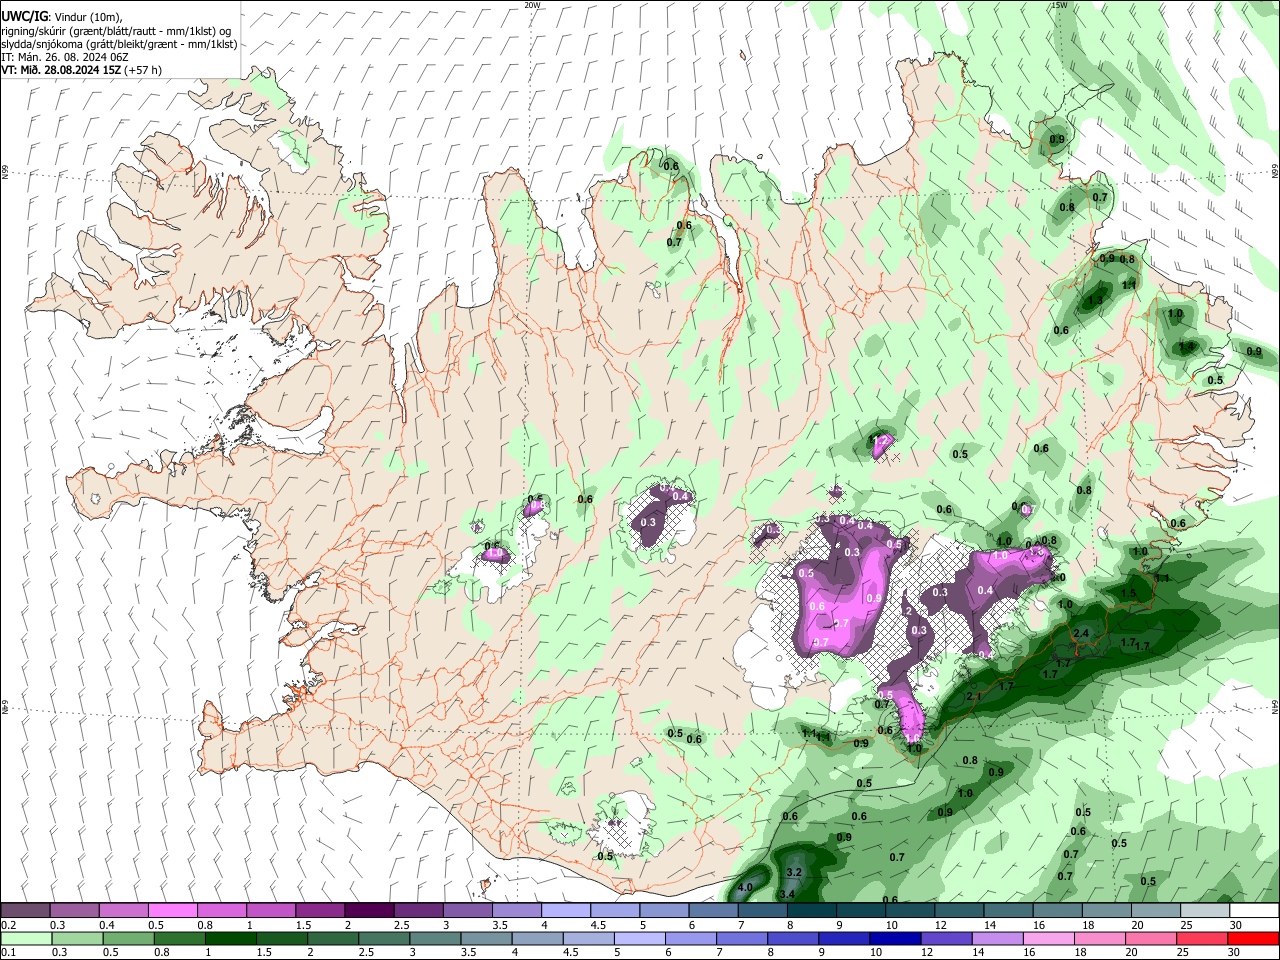Click the red 30+ rain scale swatch
Viewport: 1280px width, 960px height.
click(1254, 938)
